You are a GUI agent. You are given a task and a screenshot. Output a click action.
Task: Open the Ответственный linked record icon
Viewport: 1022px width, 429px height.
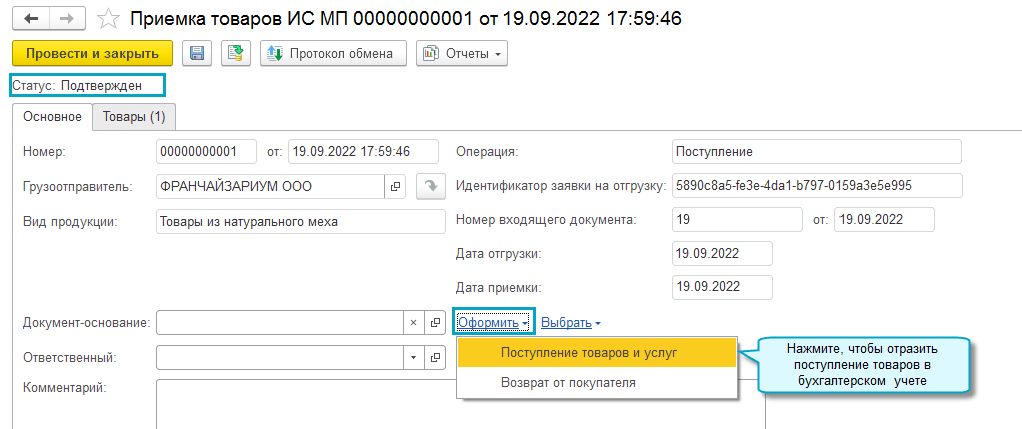(435, 357)
